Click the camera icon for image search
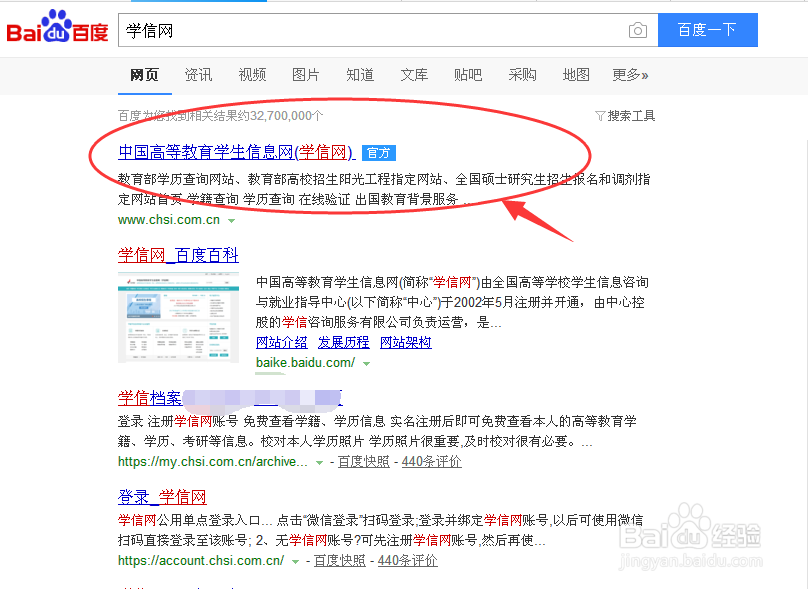808x589 pixels. tap(637, 30)
